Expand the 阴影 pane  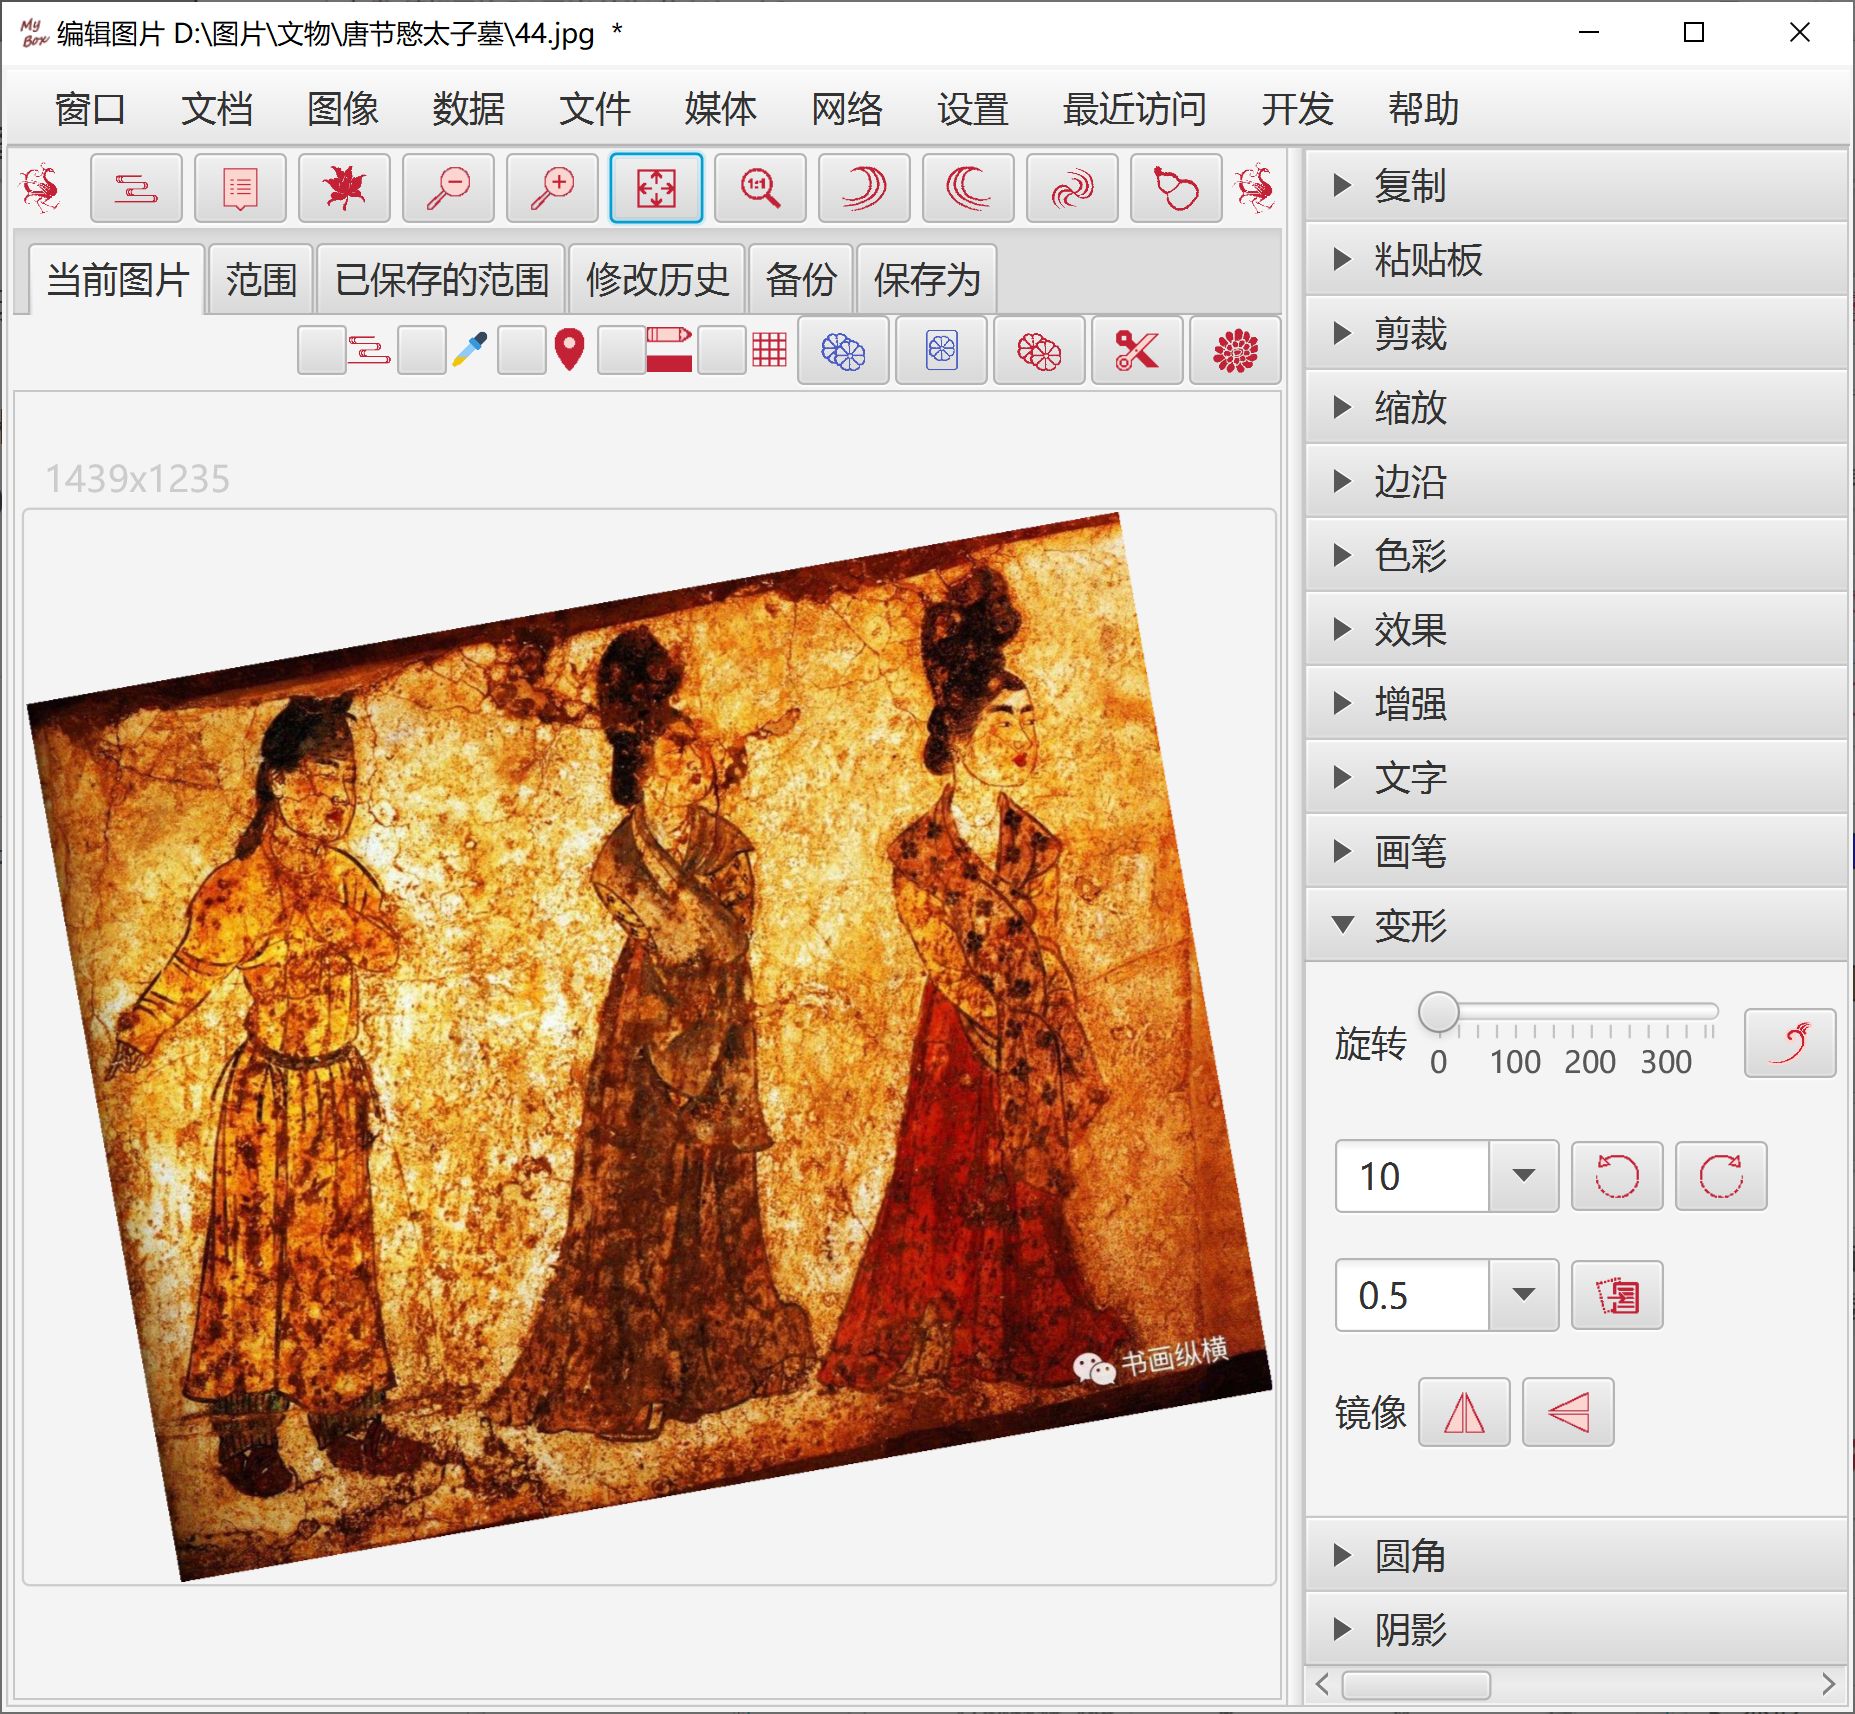1576,1630
